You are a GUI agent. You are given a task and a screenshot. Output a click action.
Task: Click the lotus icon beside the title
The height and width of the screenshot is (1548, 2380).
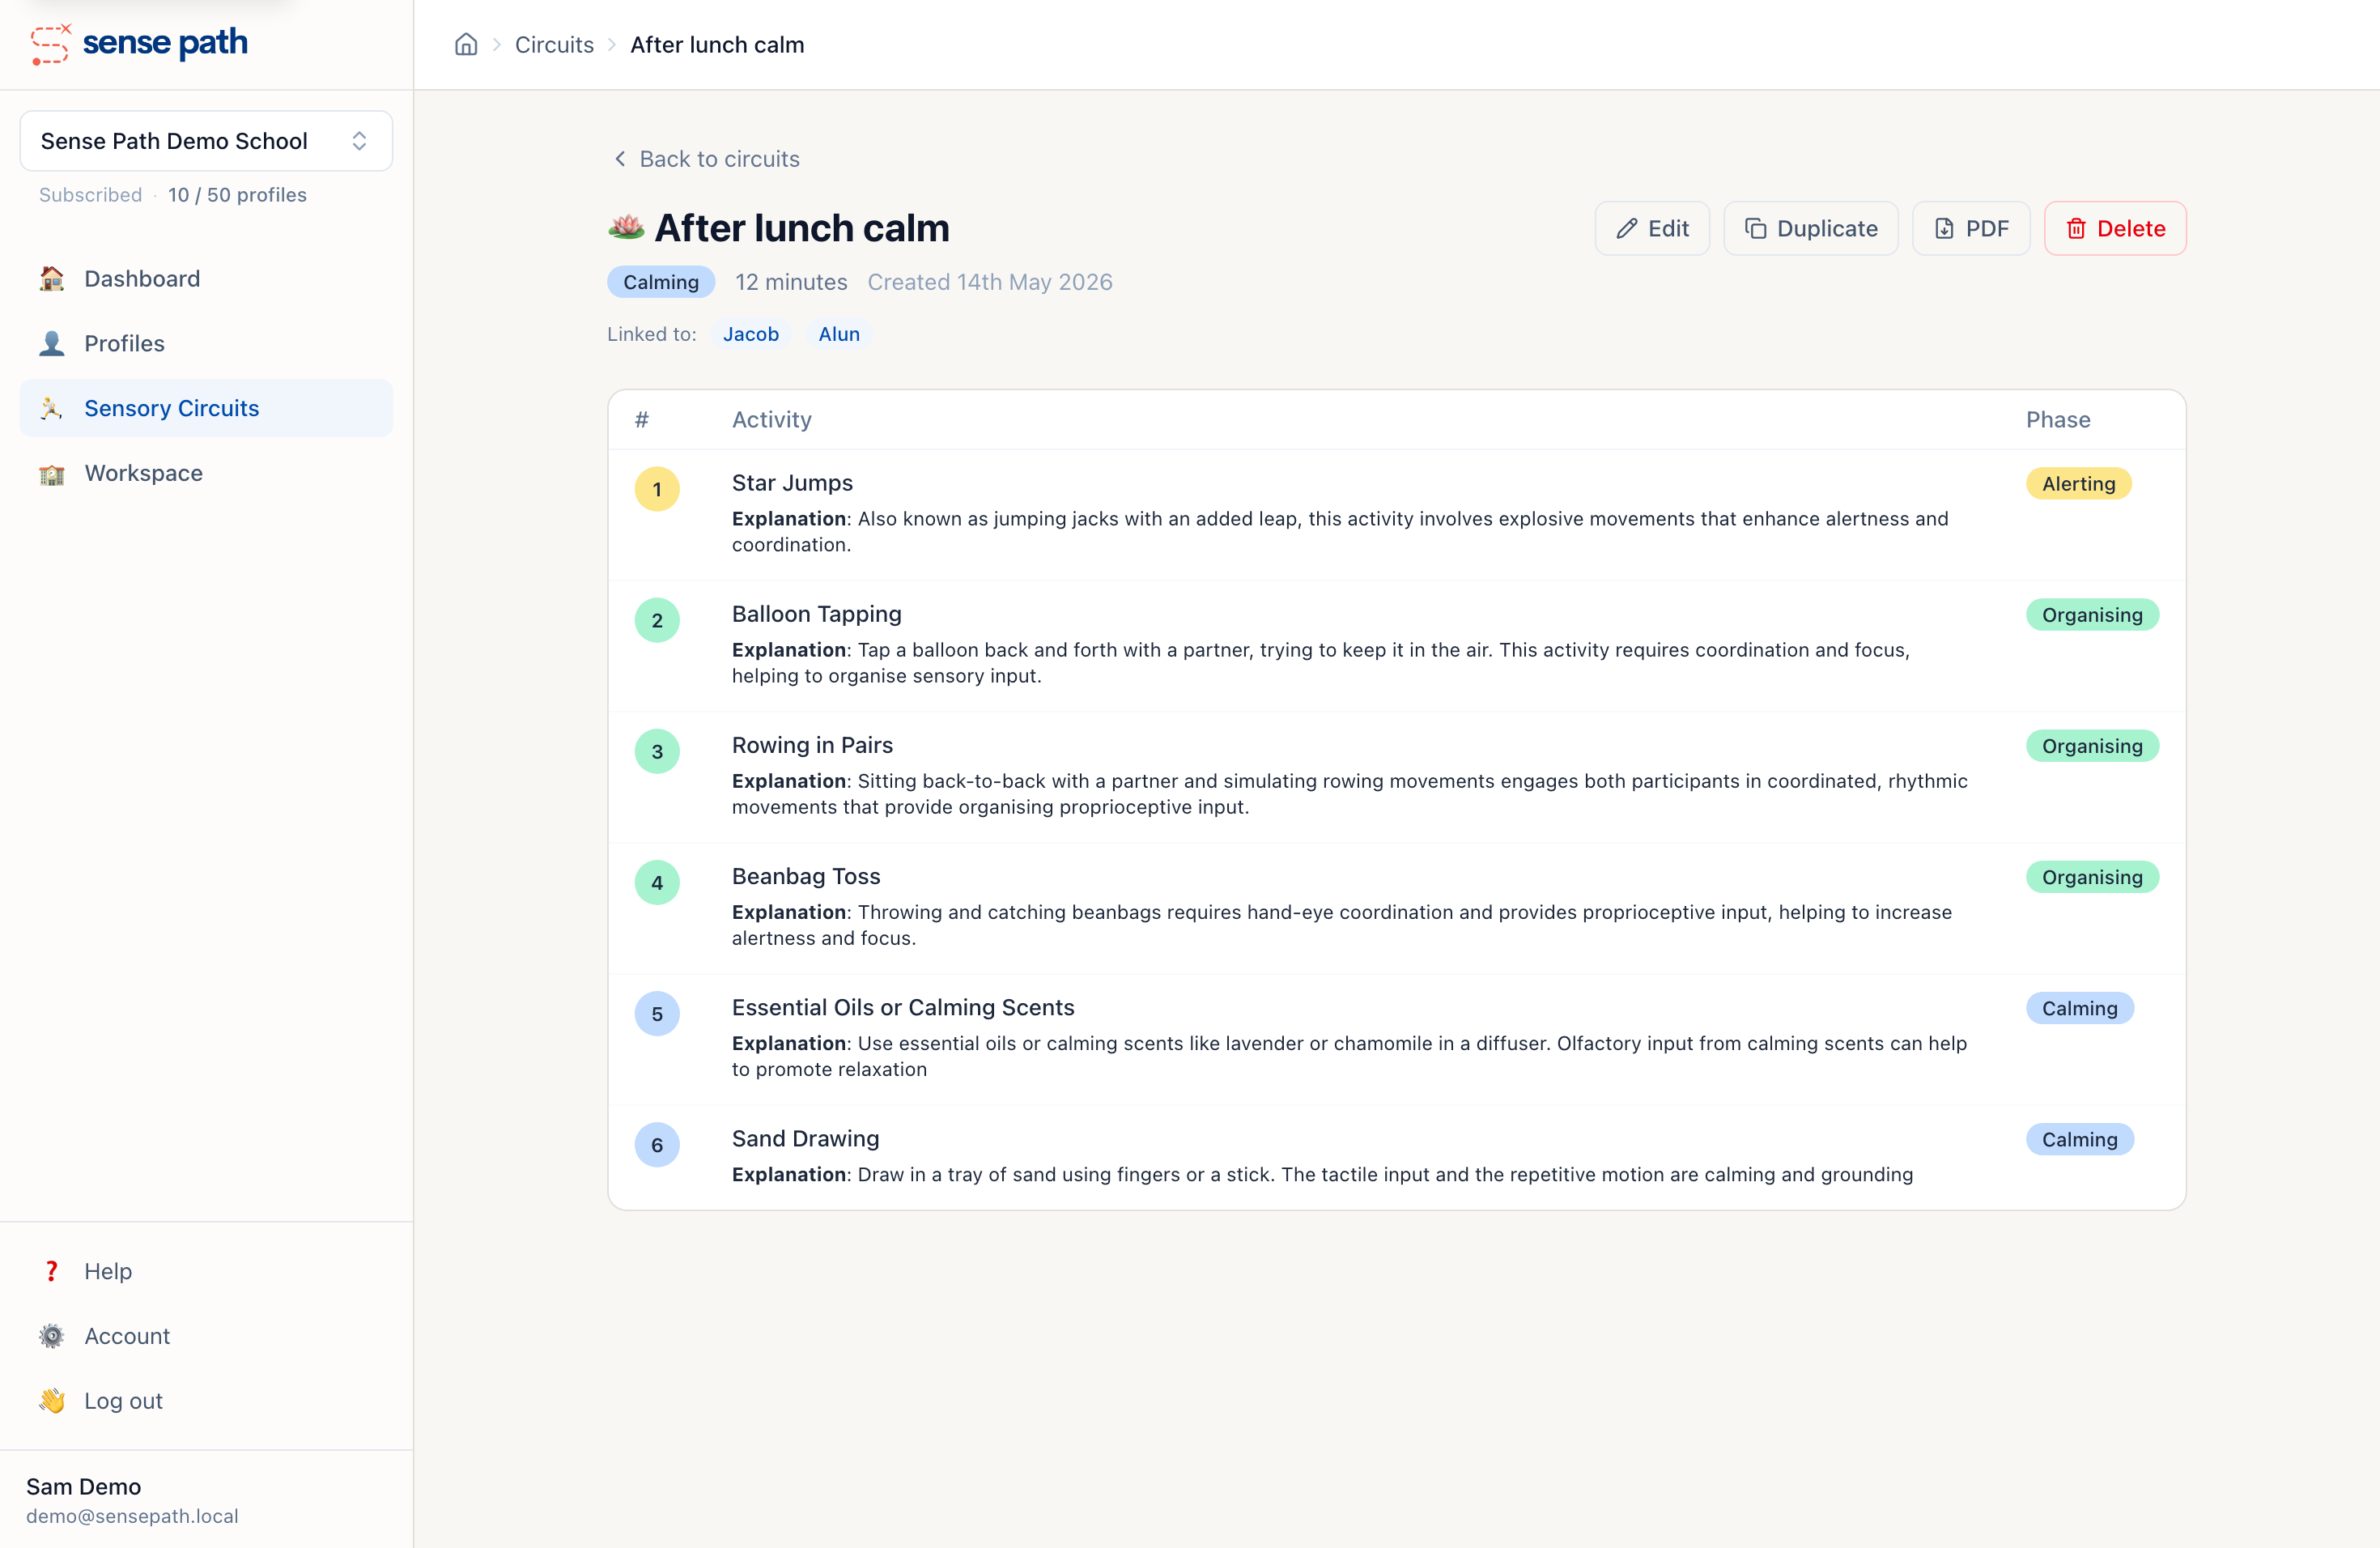tap(626, 227)
